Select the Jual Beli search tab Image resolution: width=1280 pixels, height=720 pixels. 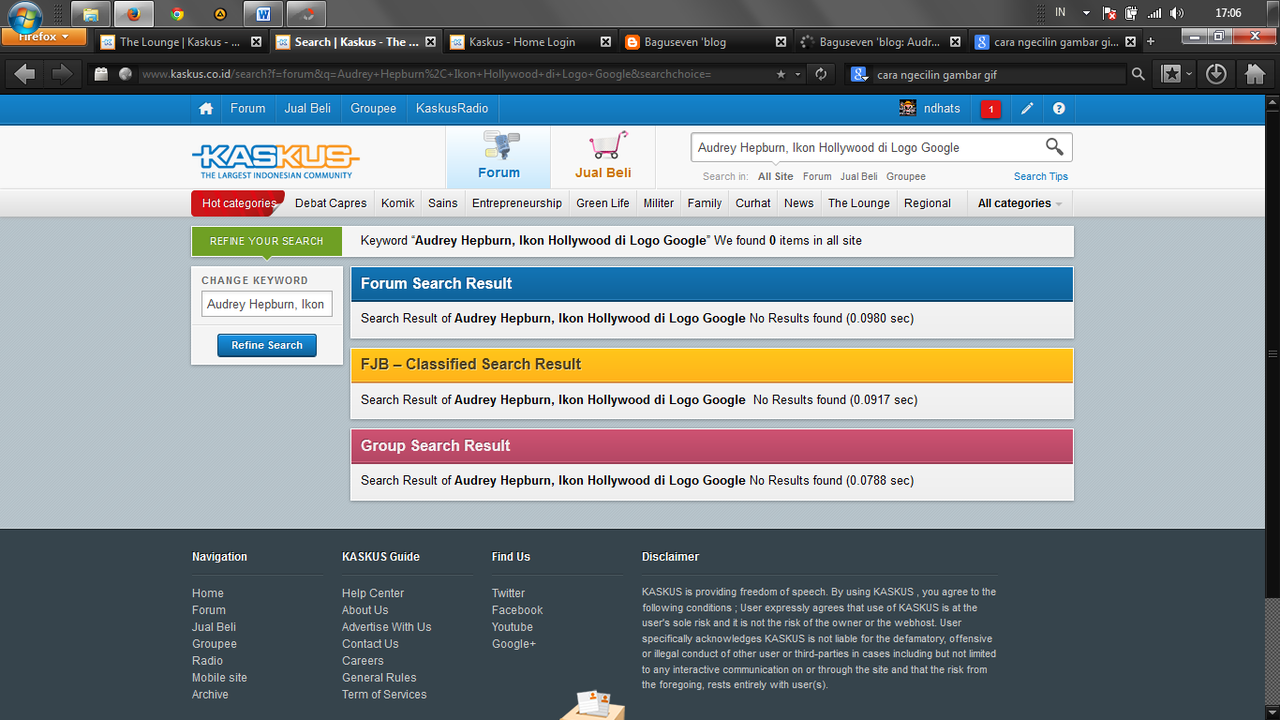pyautogui.click(x=603, y=157)
